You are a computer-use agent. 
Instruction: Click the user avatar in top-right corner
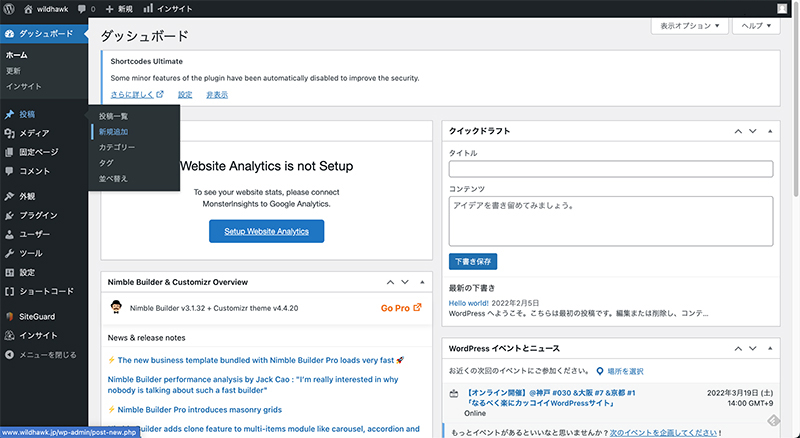(x=782, y=8)
